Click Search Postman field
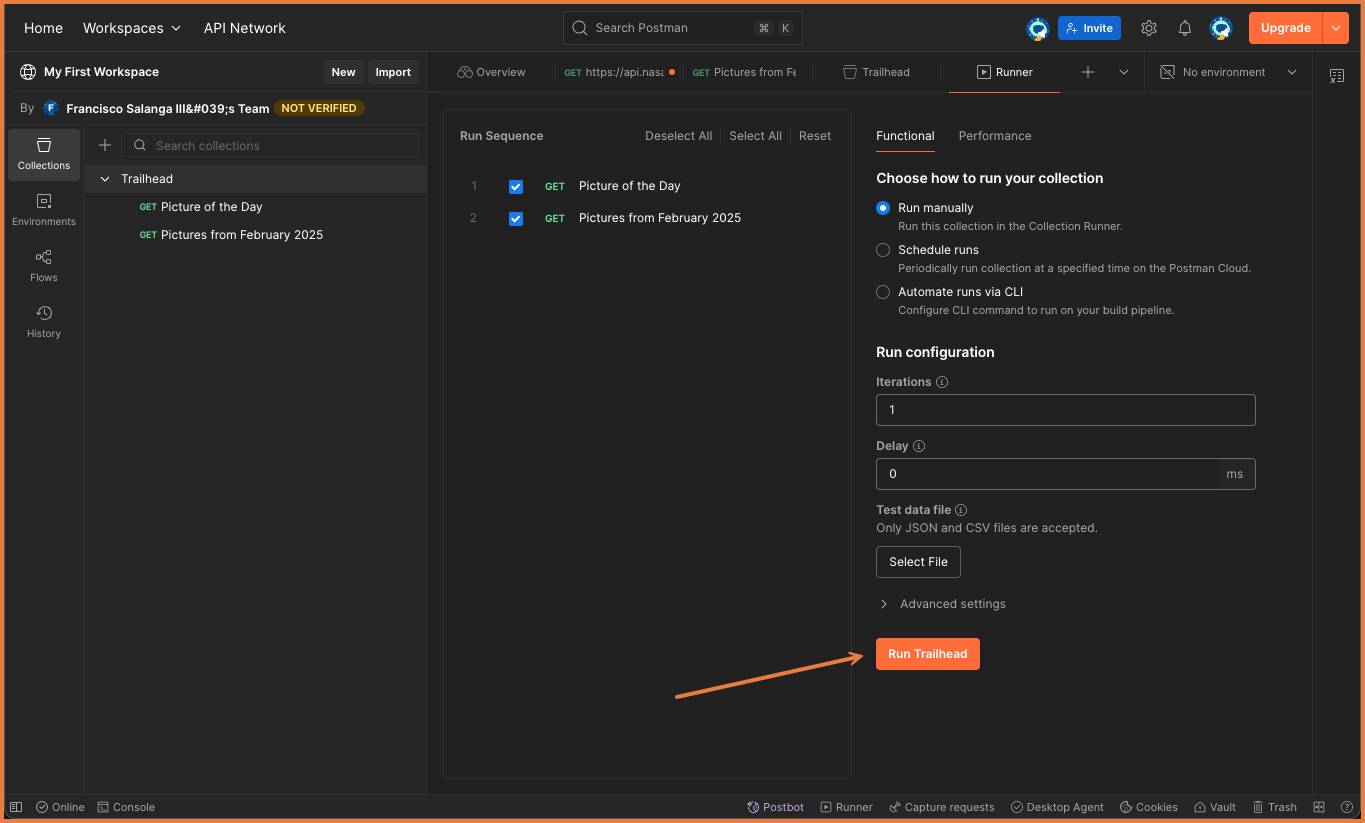Screen dimensions: 1365x823 pos(683,28)
